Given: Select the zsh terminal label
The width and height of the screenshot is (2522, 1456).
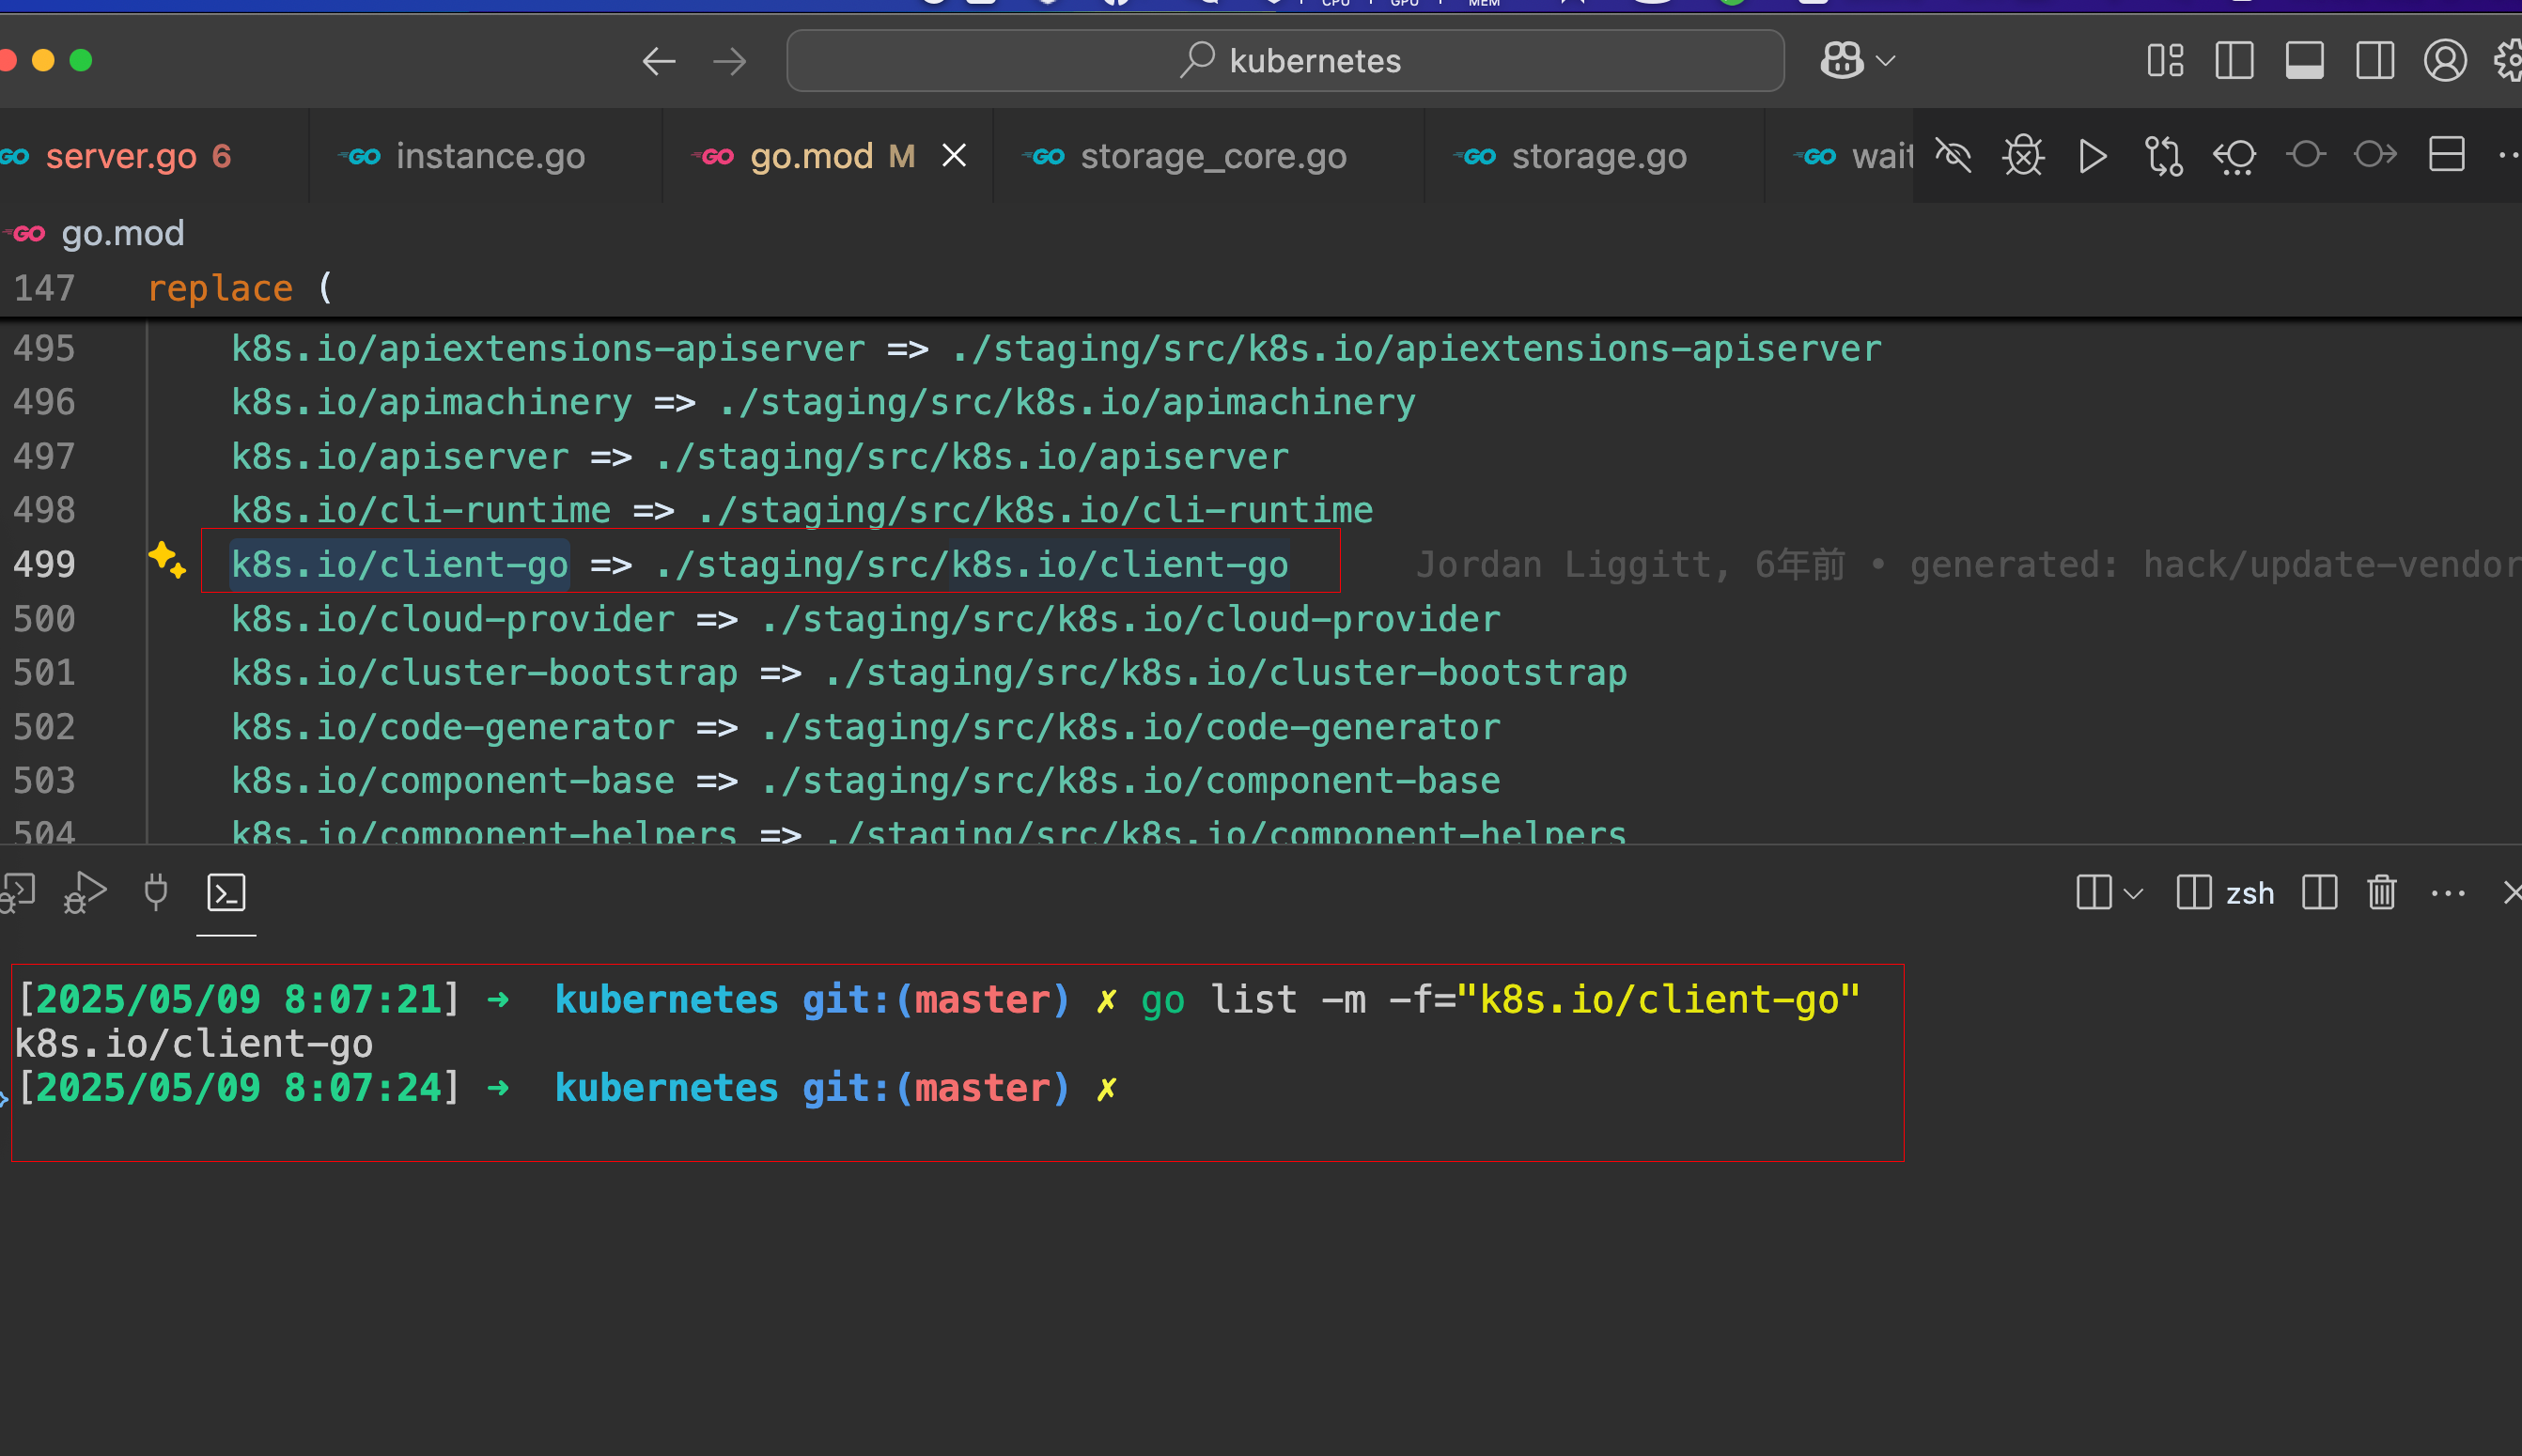Looking at the screenshot, I should pos(2249,893).
